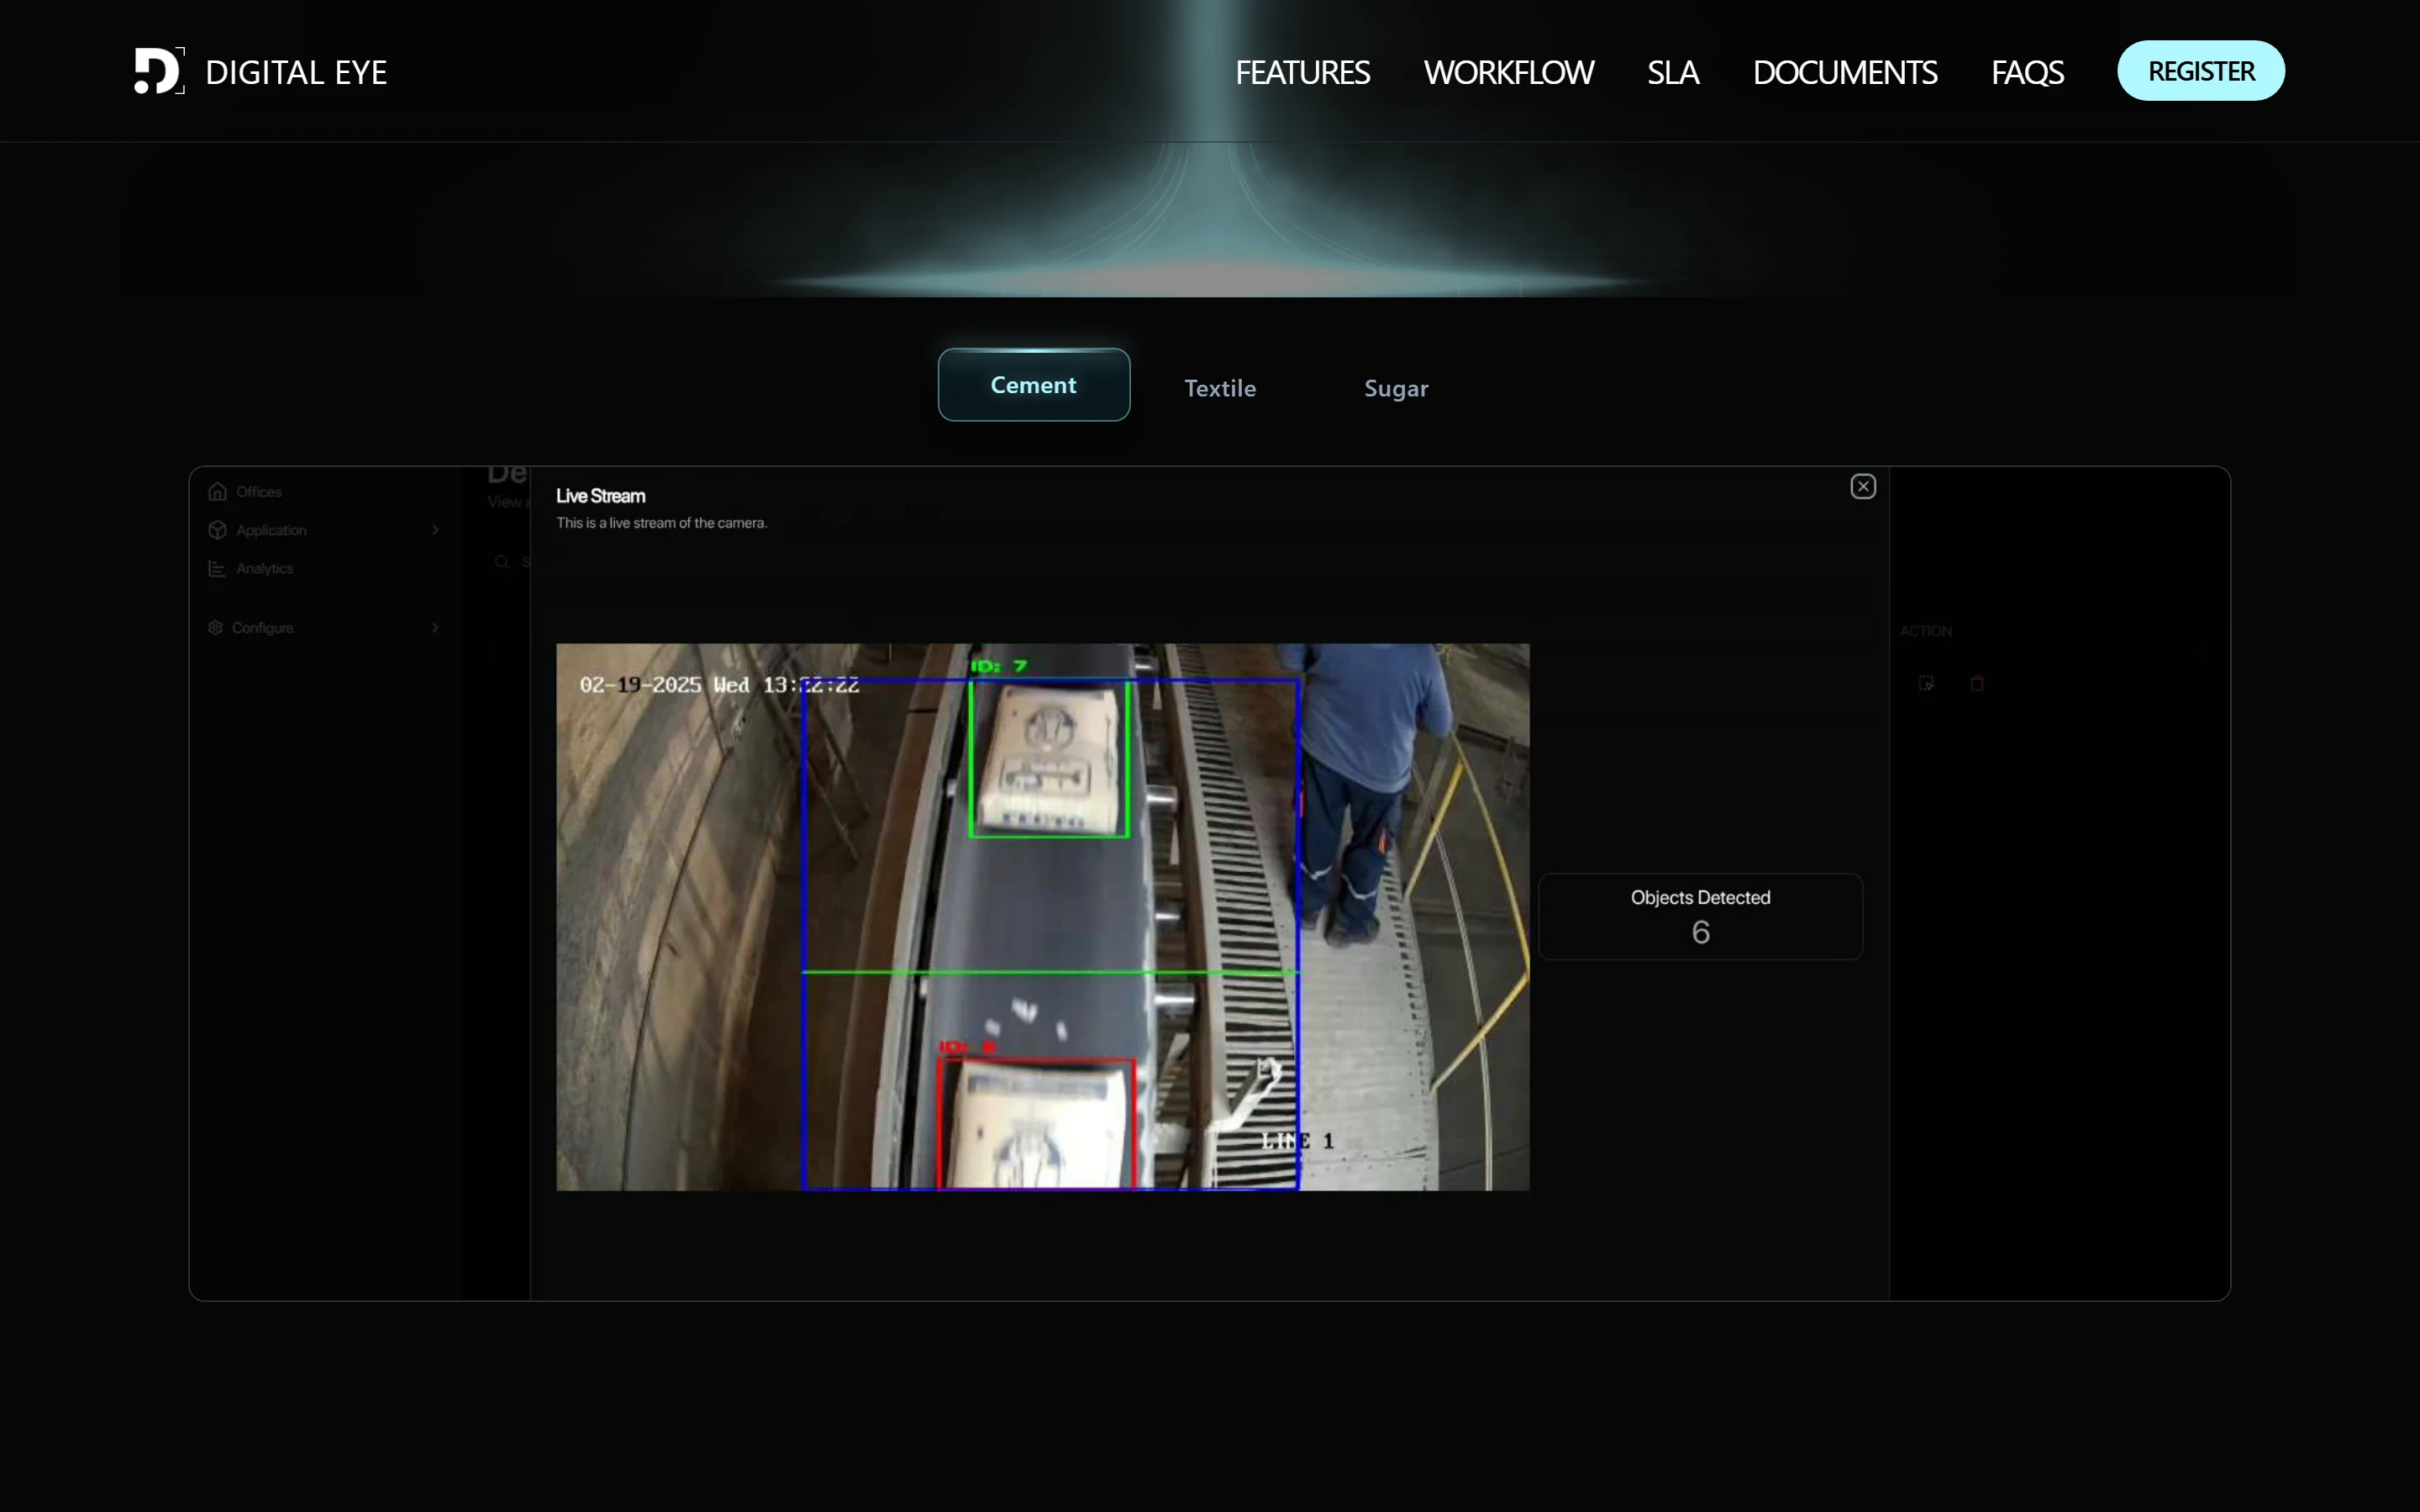Viewport: 2420px width, 1512px height.
Task: Open the Documents nav link
Action: [1845, 72]
